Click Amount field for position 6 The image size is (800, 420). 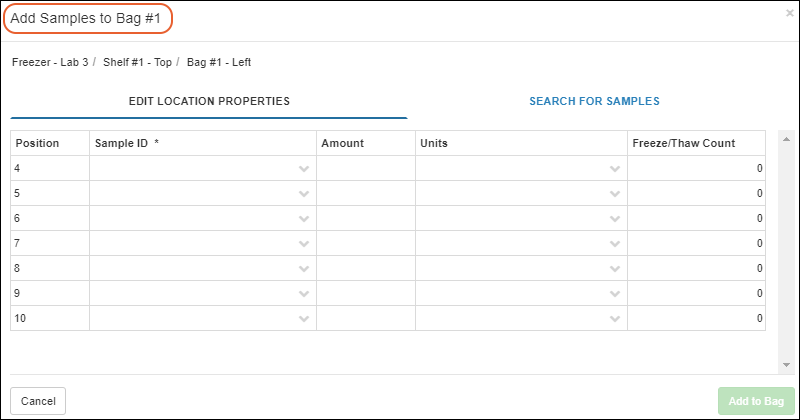coord(366,218)
